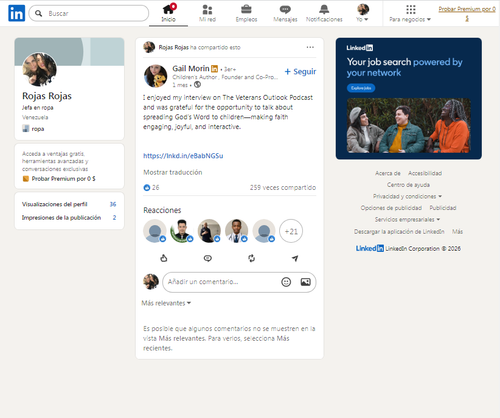
Task: Open fourth reactor avatar in white coat
Action: (x=237, y=231)
